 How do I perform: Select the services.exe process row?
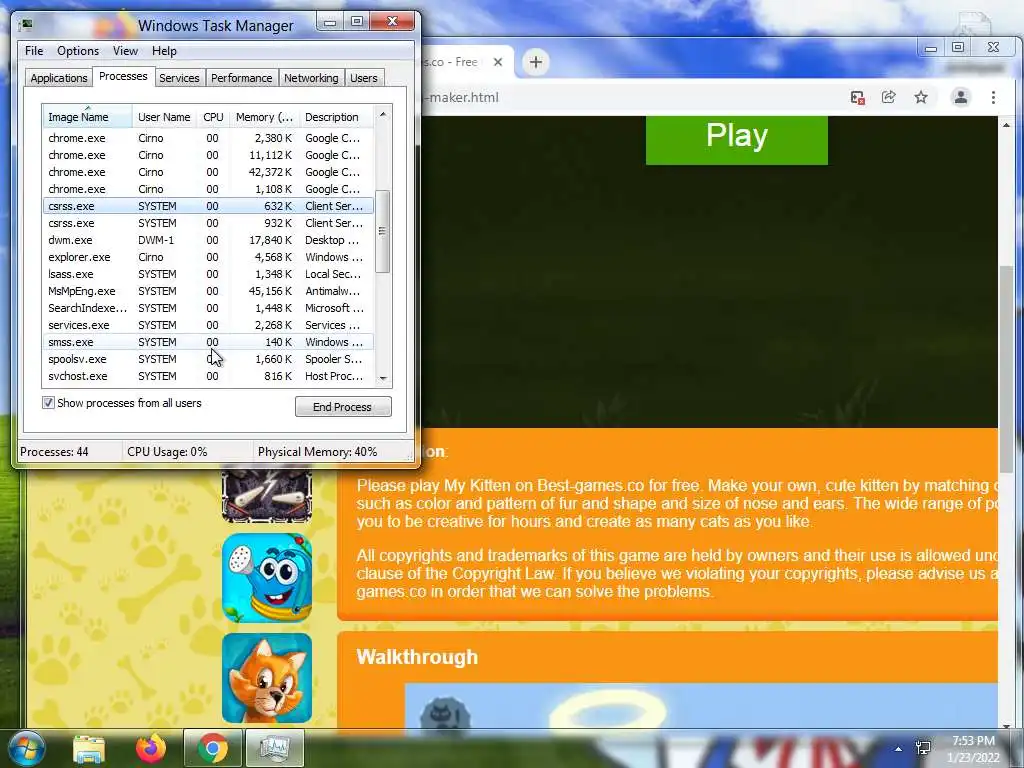[208, 325]
